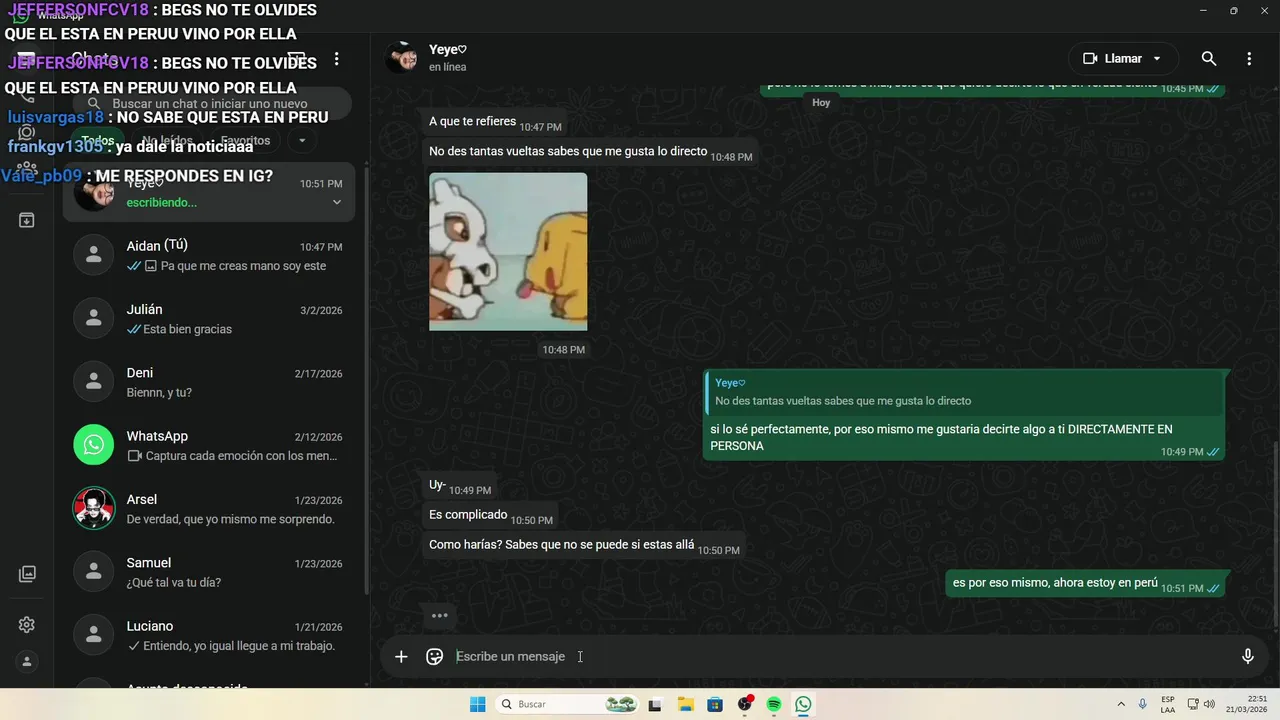Open File Explorer from the taskbar
Screen dimensions: 1280x720
click(x=685, y=705)
